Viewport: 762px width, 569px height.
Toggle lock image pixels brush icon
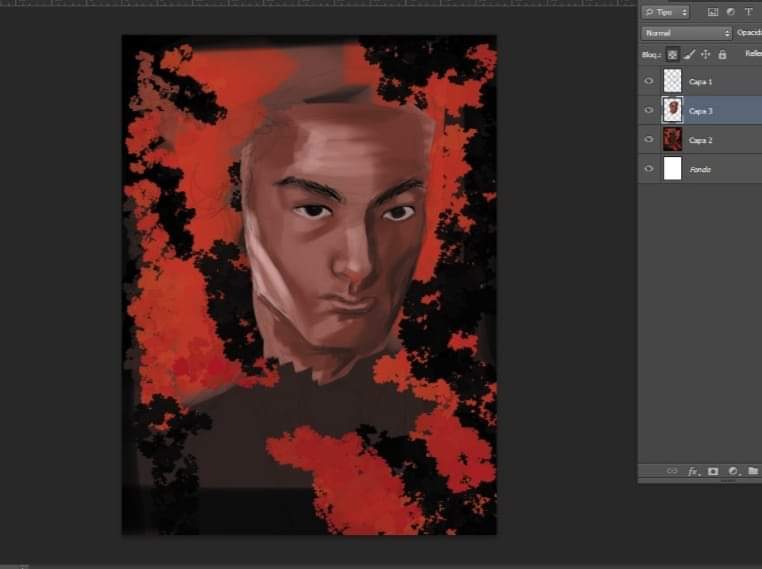pos(689,54)
